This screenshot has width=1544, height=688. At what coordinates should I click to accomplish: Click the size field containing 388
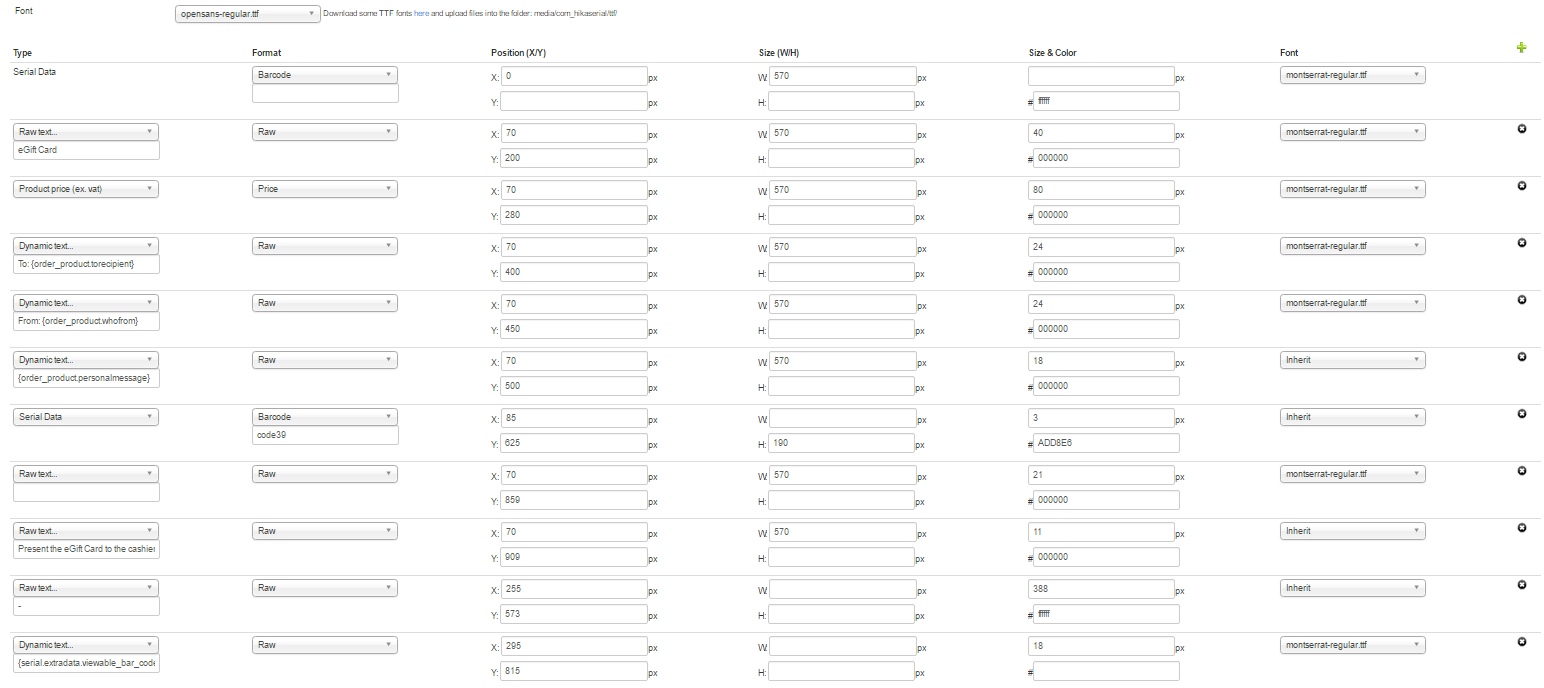(1100, 589)
